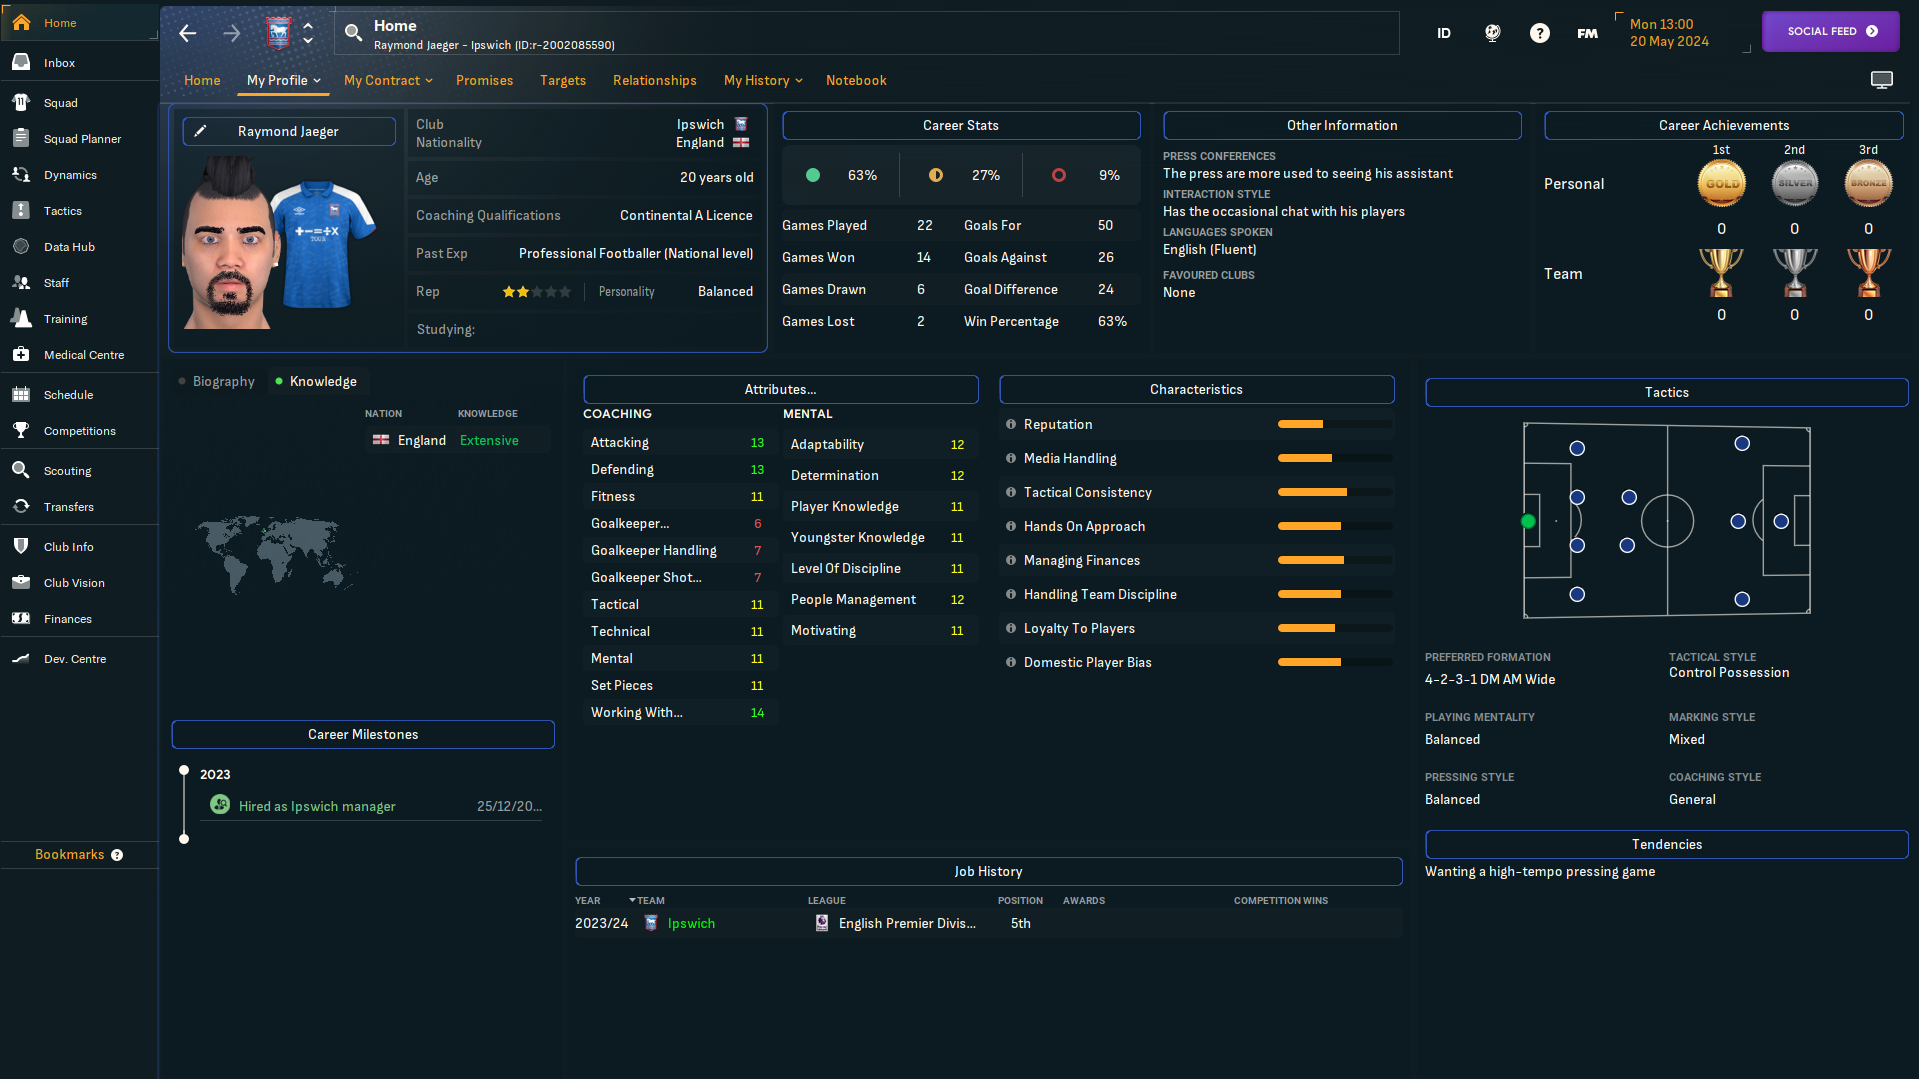Open the Inbox sidebar icon
This screenshot has width=1919, height=1079.
21,62
